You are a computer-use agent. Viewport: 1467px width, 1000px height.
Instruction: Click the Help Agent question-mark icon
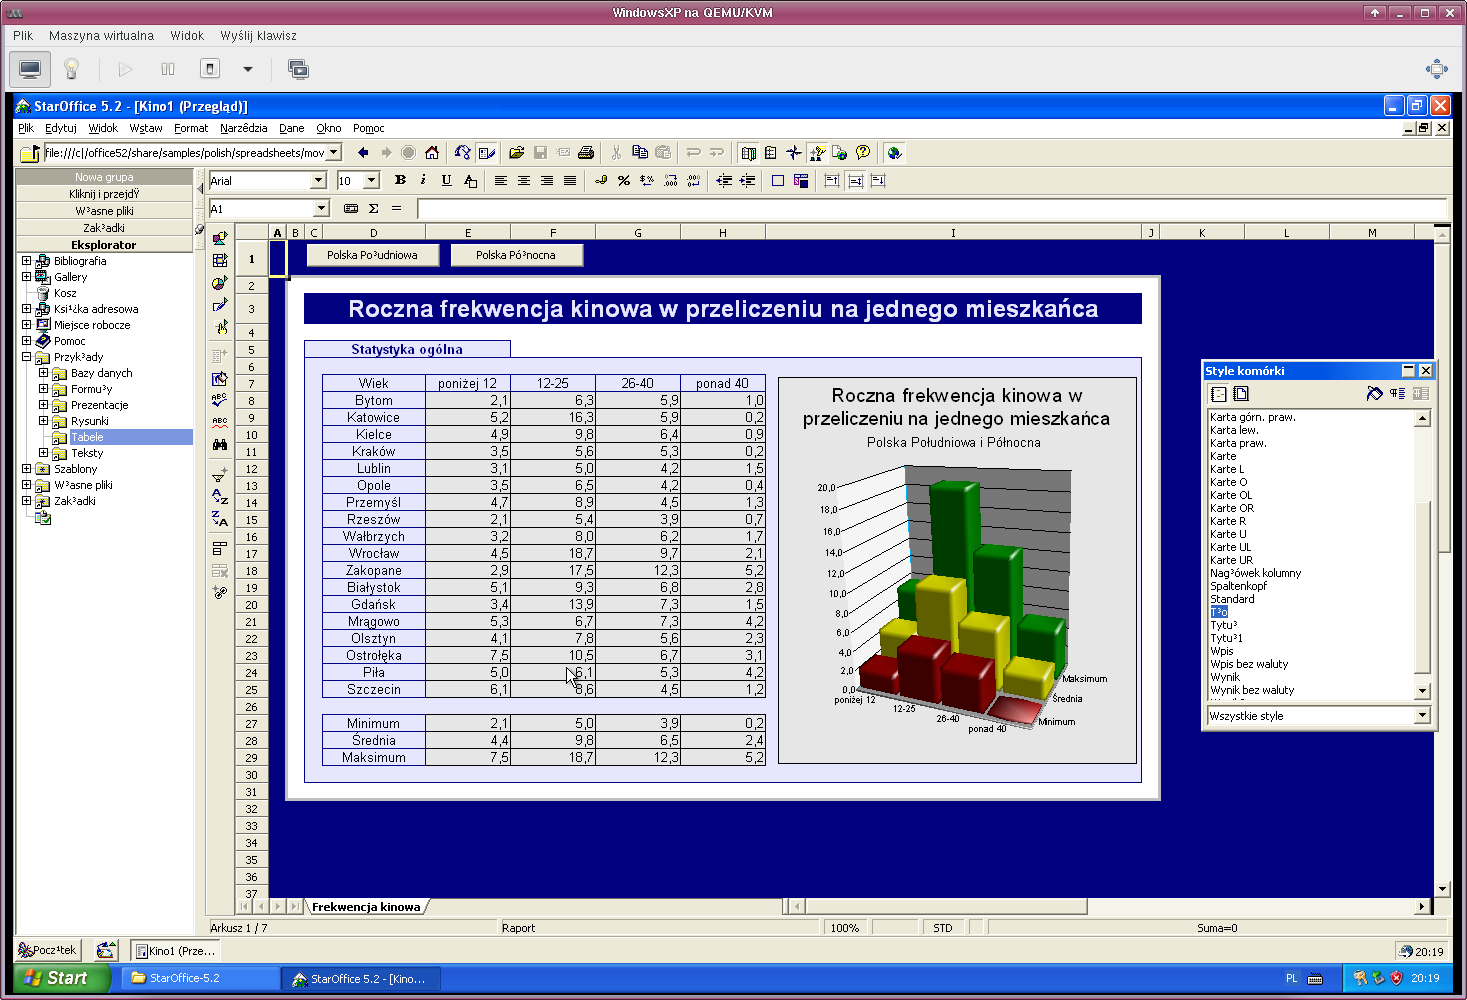(x=863, y=153)
